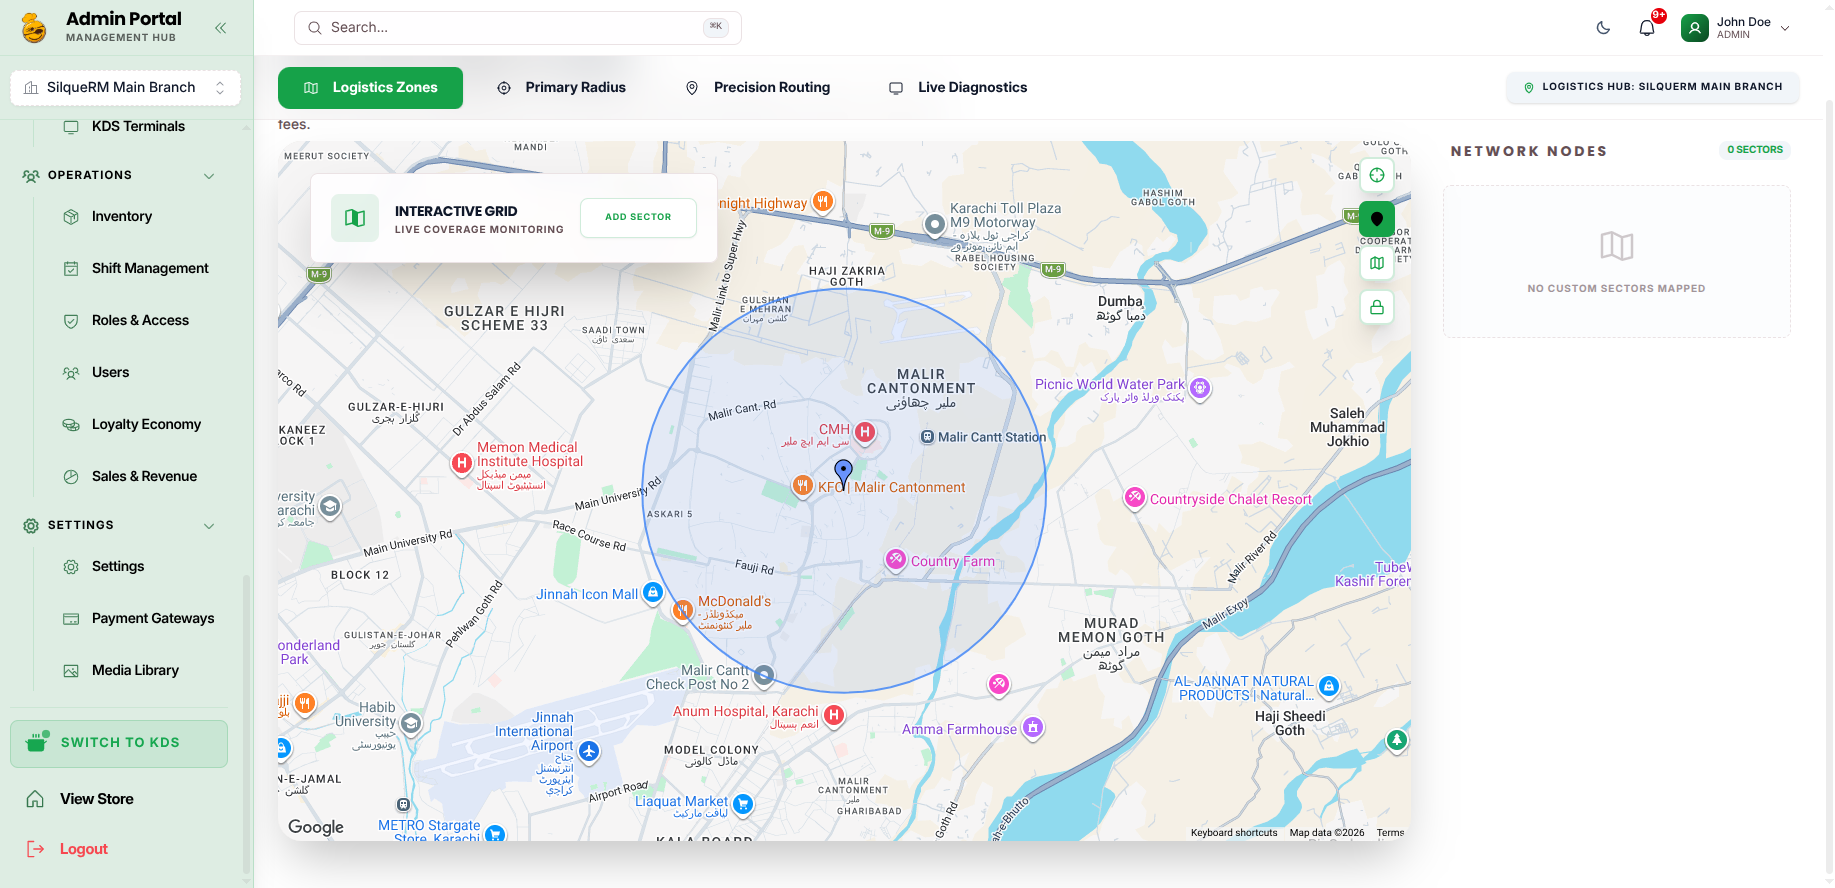Click the Memon Medical Institute Hospital marker

(x=461, y=463)
